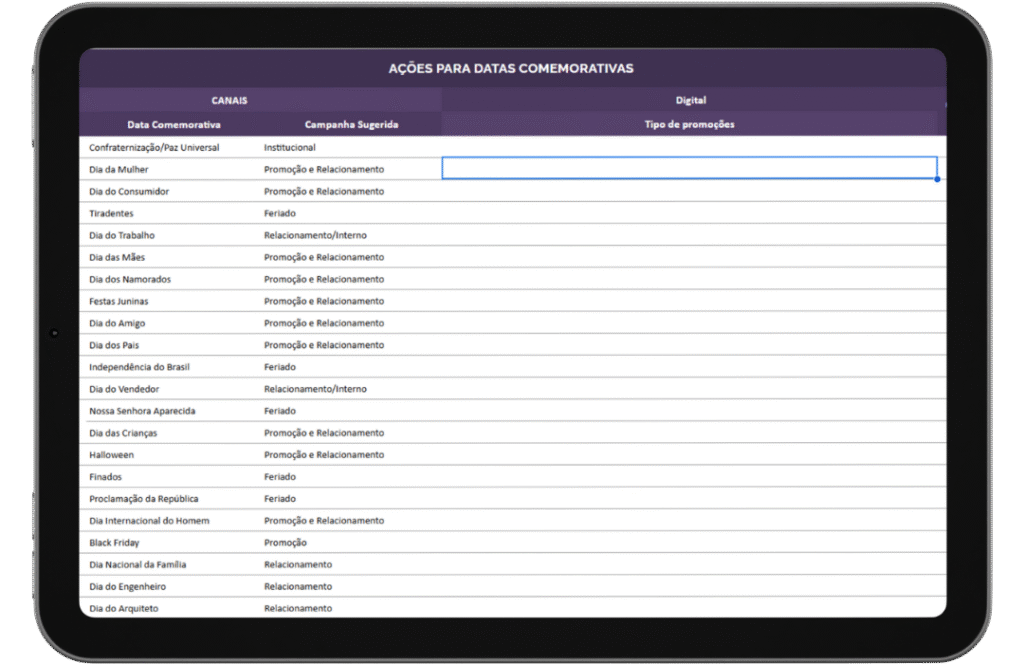Image resolution: width=1024 pixels, height=664 pixels.
Task: Select the 'Confraternização/Paz Universal' cell
Action: click(x=154, y=147)
